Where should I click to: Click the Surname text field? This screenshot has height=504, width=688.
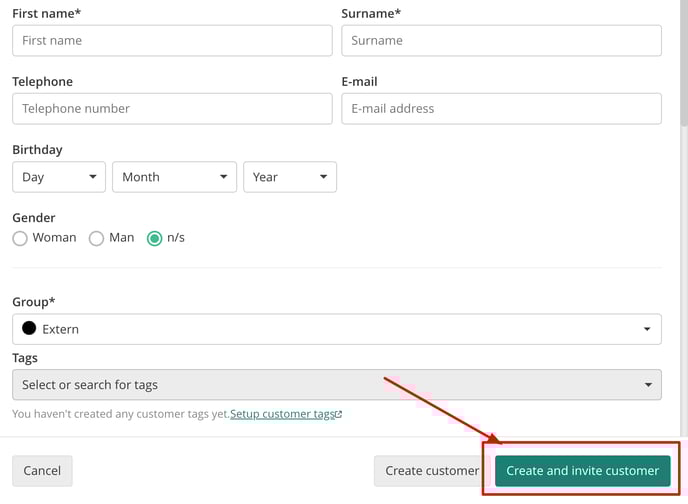(x=502, y=40)
